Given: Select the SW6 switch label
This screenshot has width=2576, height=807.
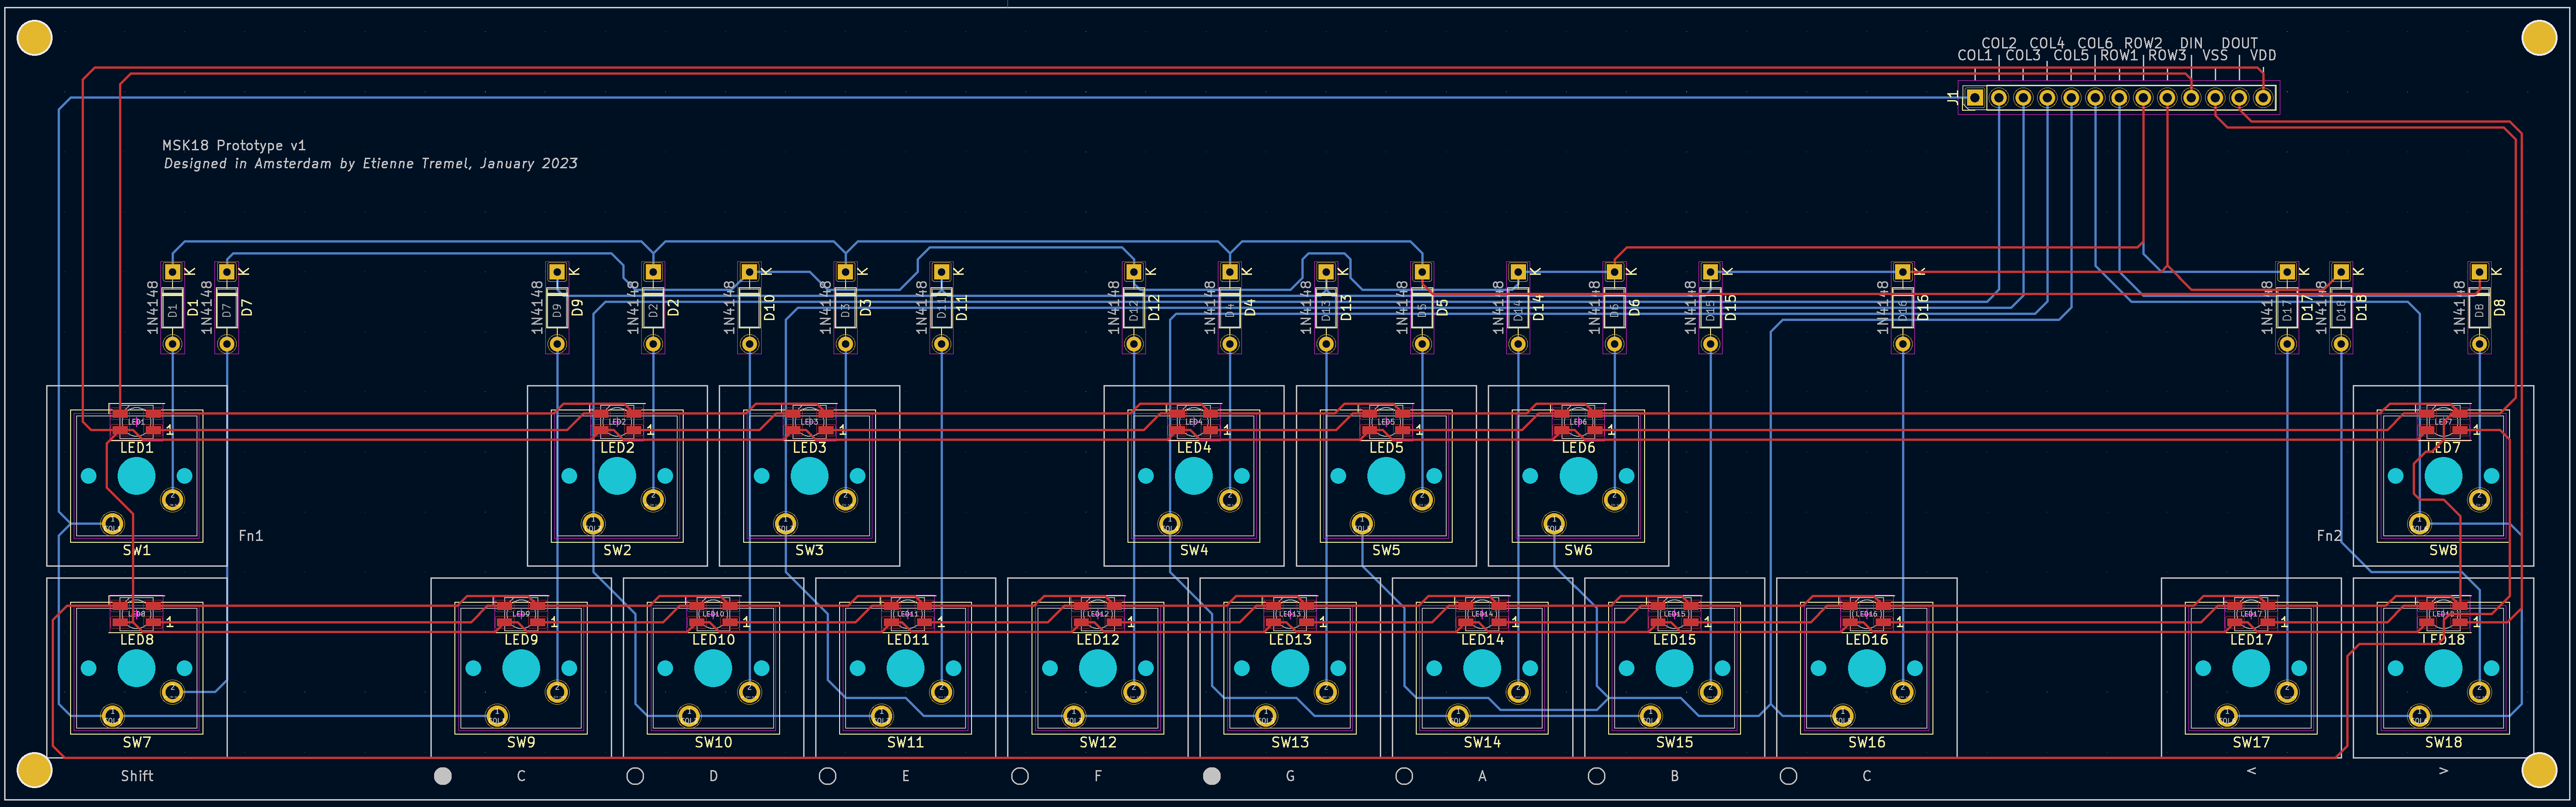Looking at the screenshot, I should (x=1578, y=550).
